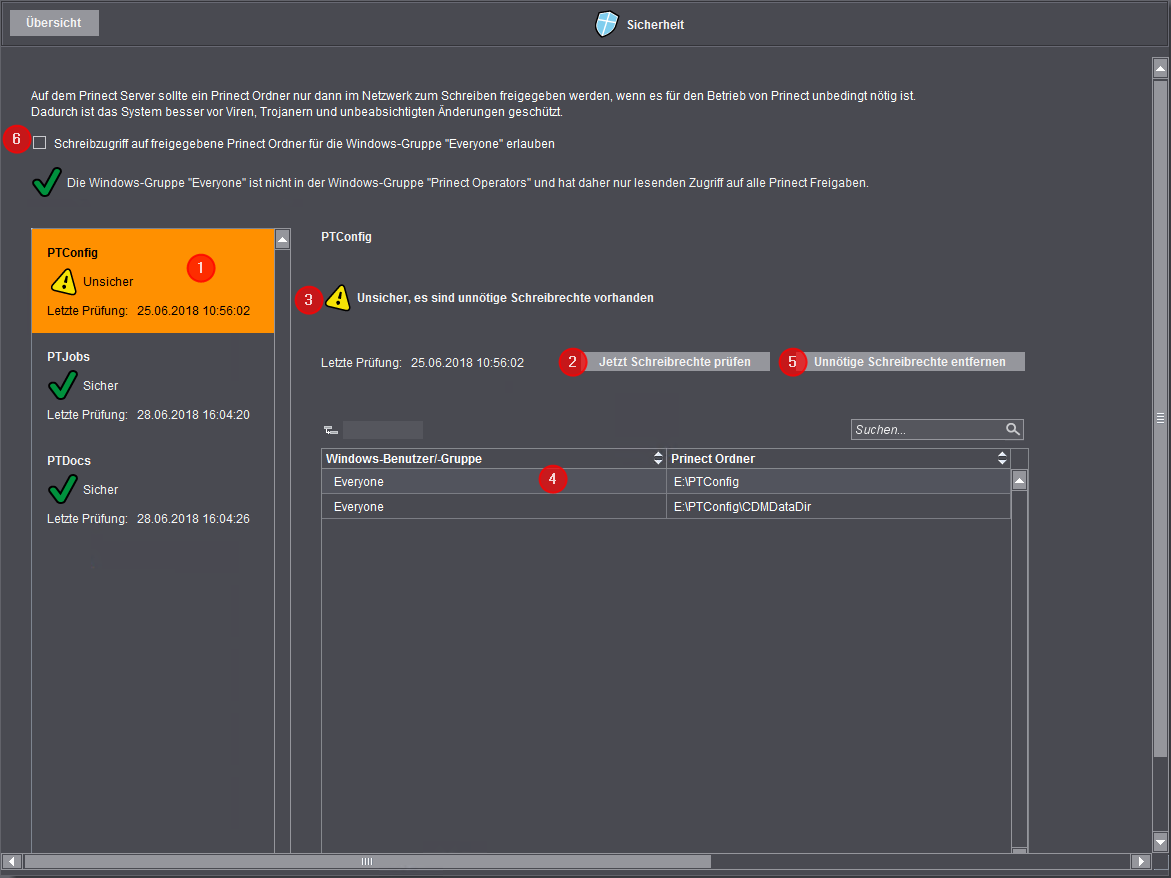The image size is (1171, 878).
Task: Switch back to the Übersicht view
Action: tap(53, 22)
